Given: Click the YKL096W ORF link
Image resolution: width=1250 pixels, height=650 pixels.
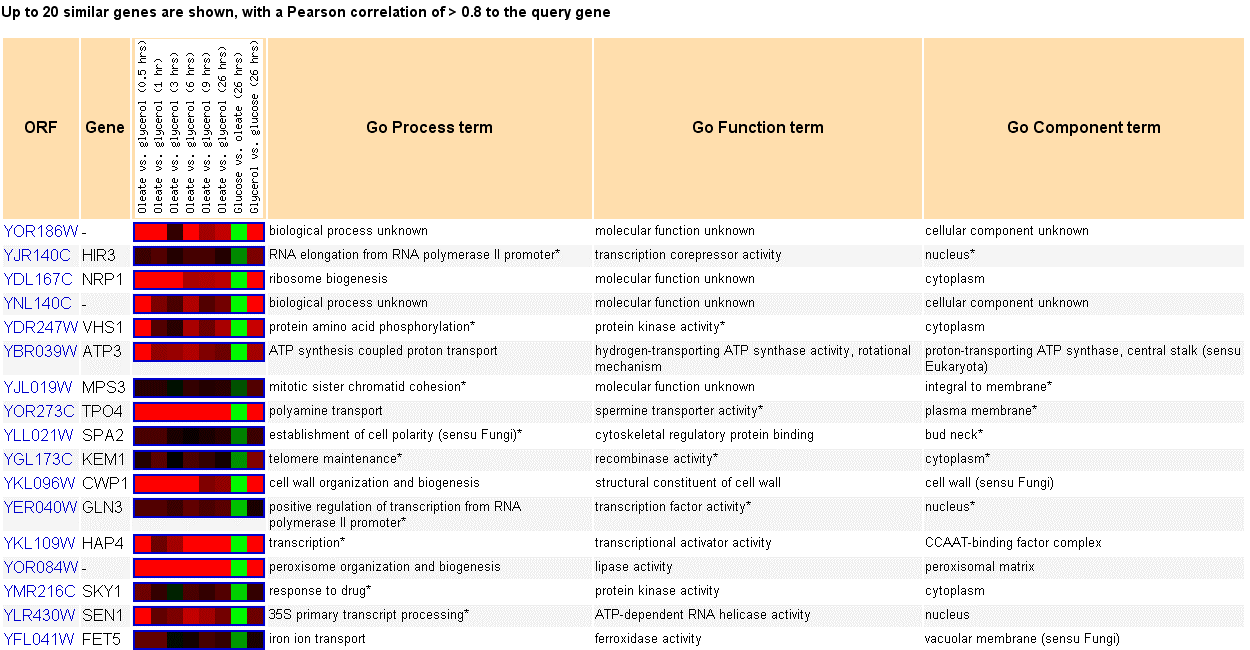Looking at the screenshot, I should click(40, 483).
